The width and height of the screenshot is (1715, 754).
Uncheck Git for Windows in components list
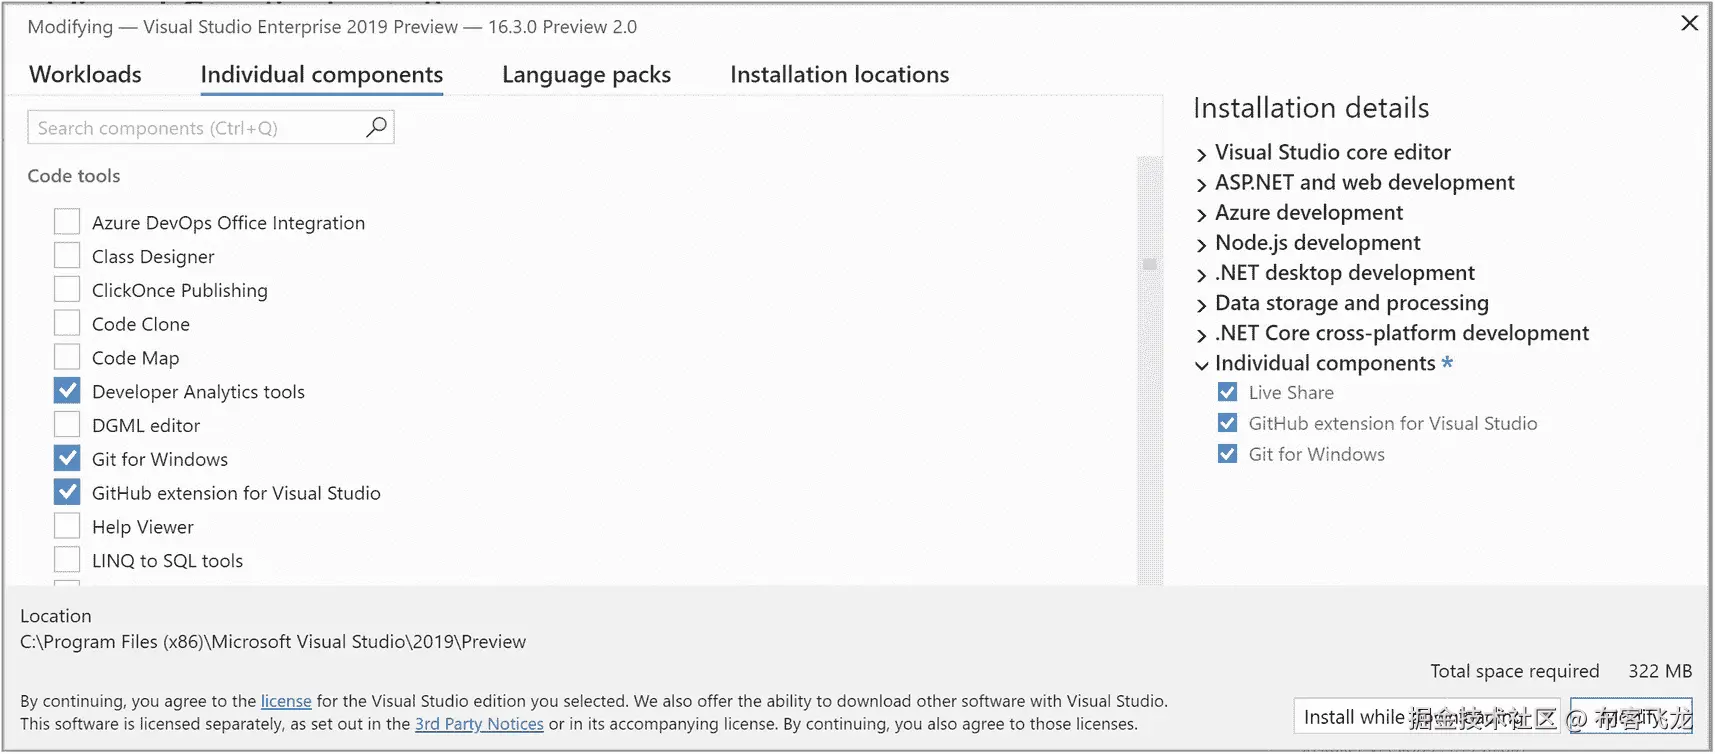[x=67, y=459]
